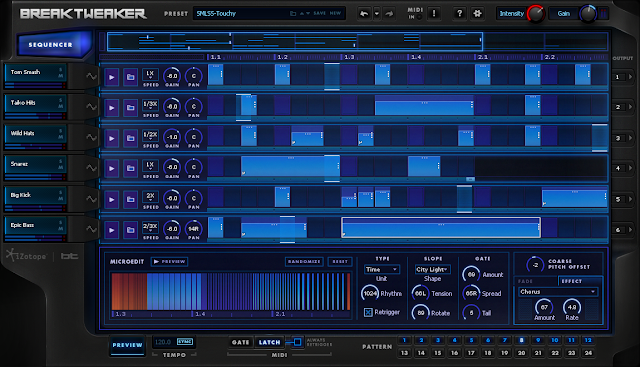Click the waveform icon beside Big Kick
This screenshot has height=367, width=640.
[91, 199]
